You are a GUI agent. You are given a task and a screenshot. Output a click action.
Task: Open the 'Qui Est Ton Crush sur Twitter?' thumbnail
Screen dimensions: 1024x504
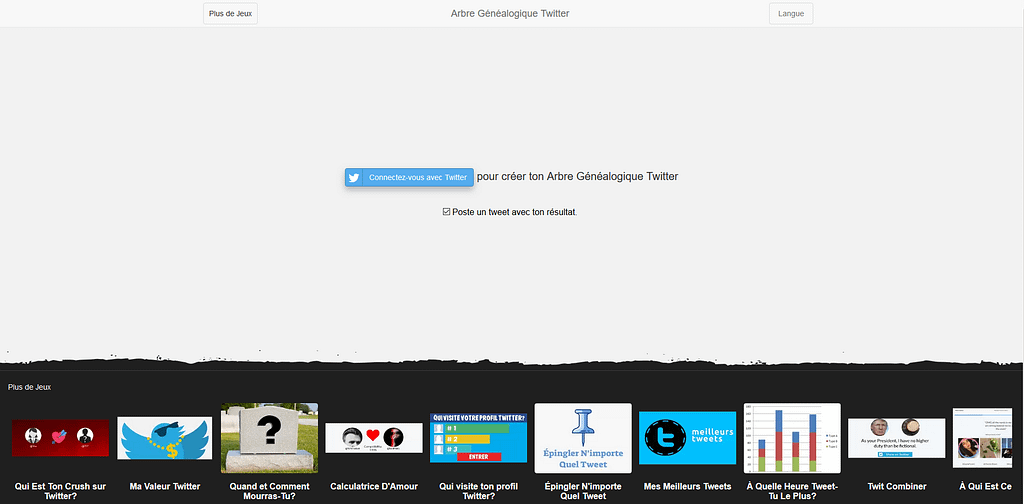(60, 438)
